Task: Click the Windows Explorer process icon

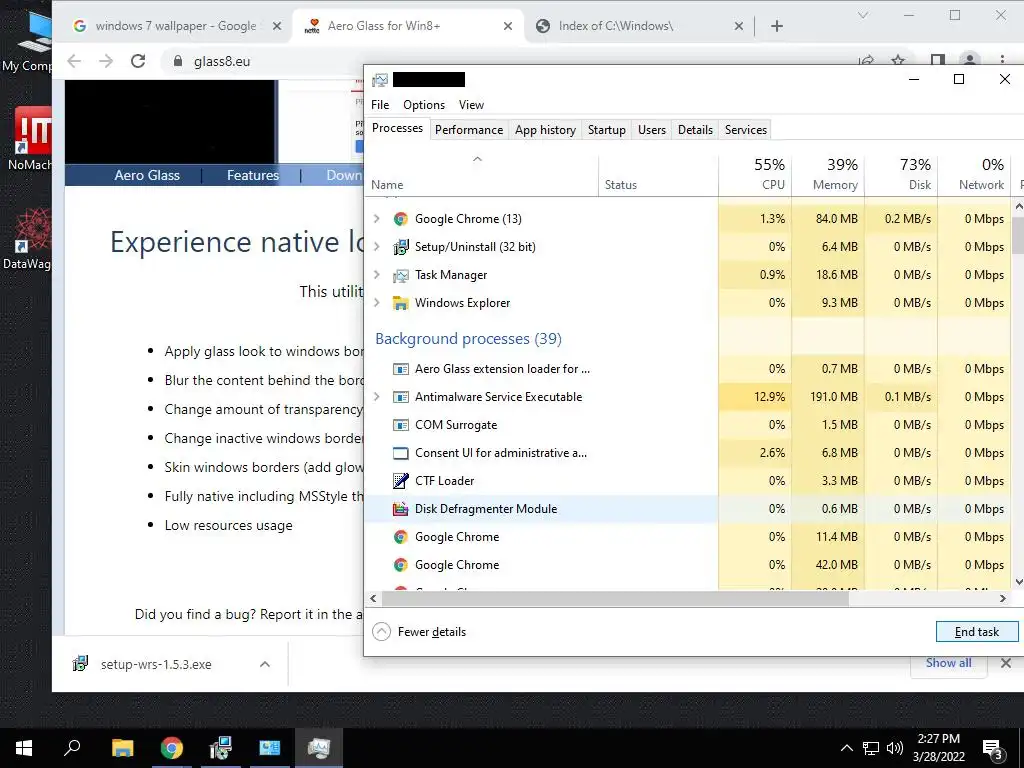Action: 400,303
